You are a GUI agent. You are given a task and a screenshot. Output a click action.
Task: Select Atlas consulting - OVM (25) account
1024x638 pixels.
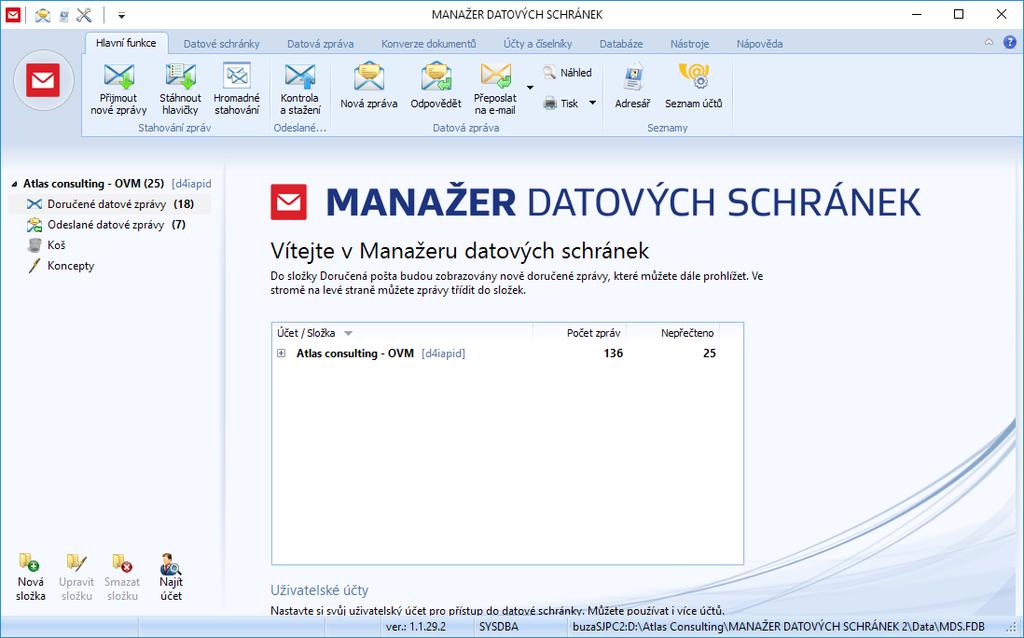click(x=93, y=183)
